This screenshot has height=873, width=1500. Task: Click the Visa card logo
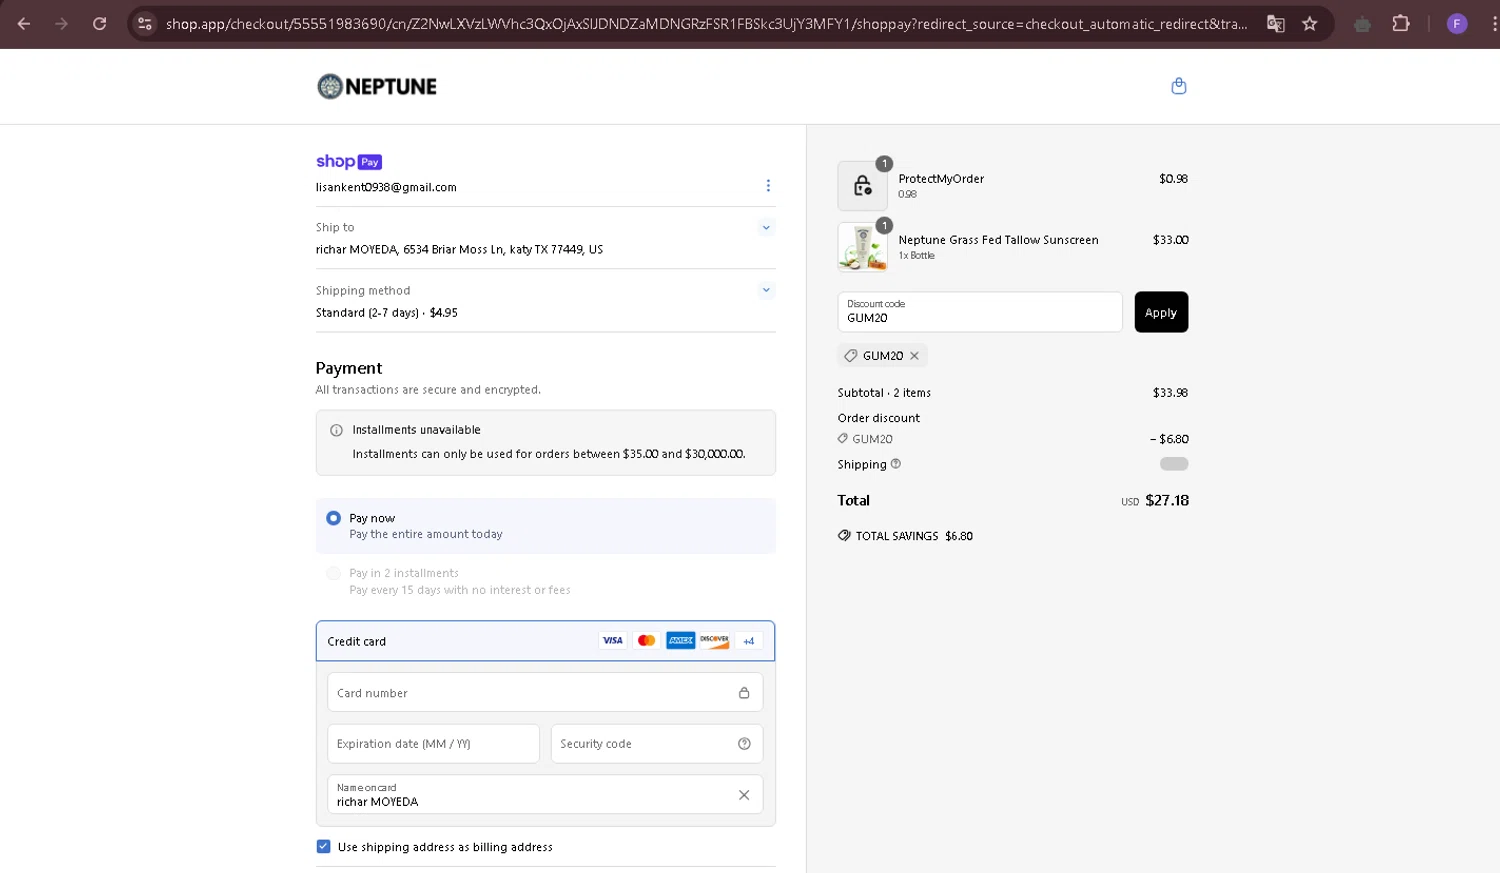click(613, 641)
